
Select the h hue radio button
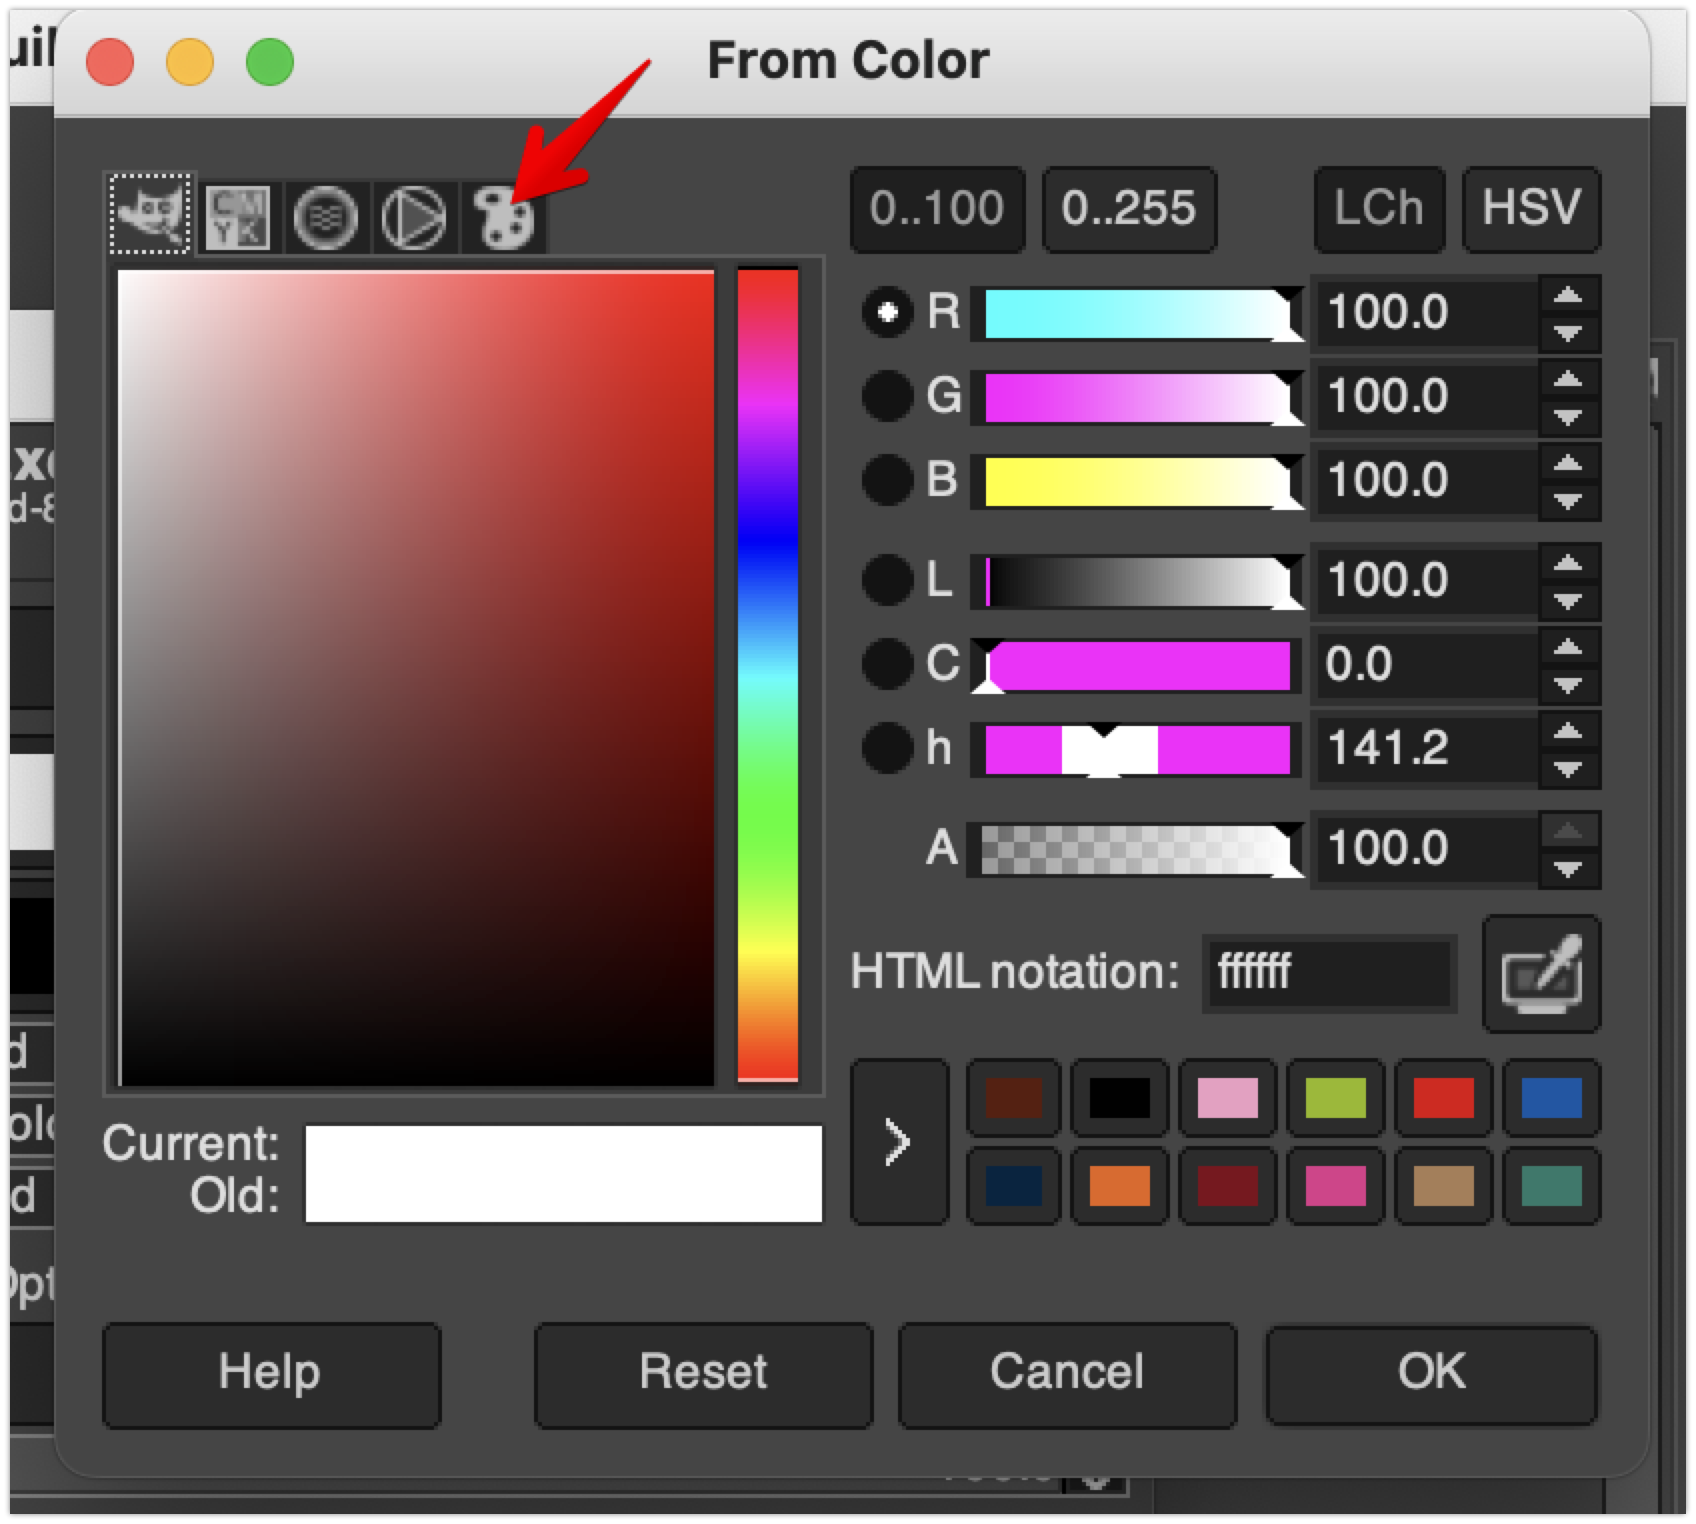(887, 748)
